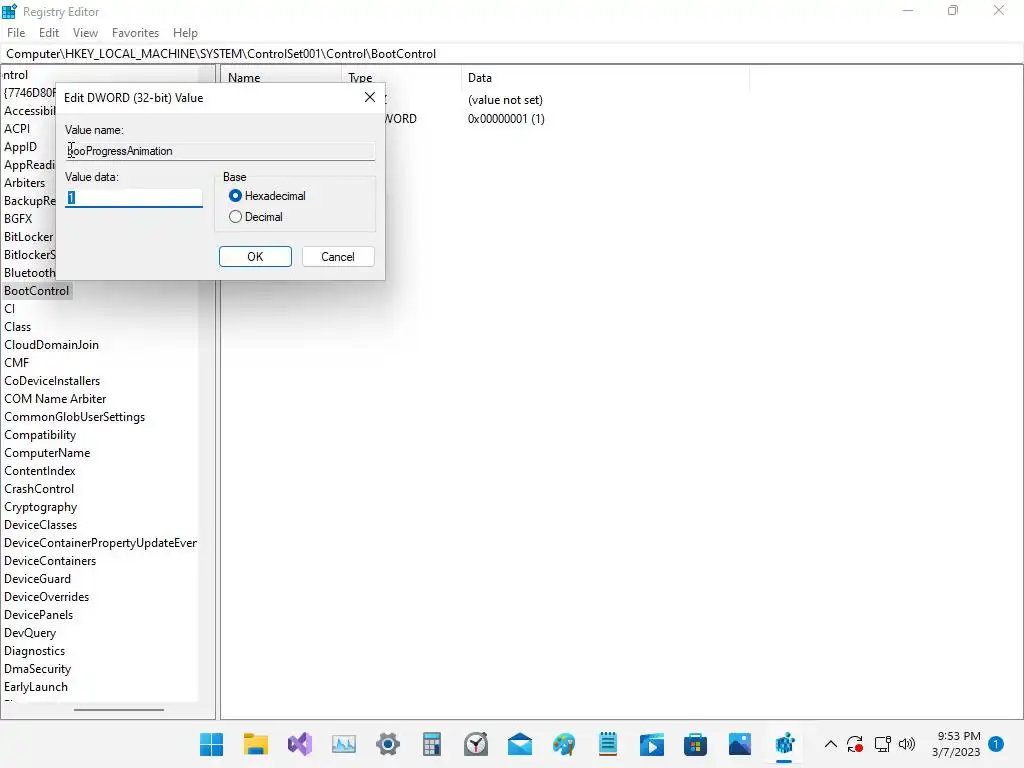Select the DevicePanels key

tap(39, 615)
